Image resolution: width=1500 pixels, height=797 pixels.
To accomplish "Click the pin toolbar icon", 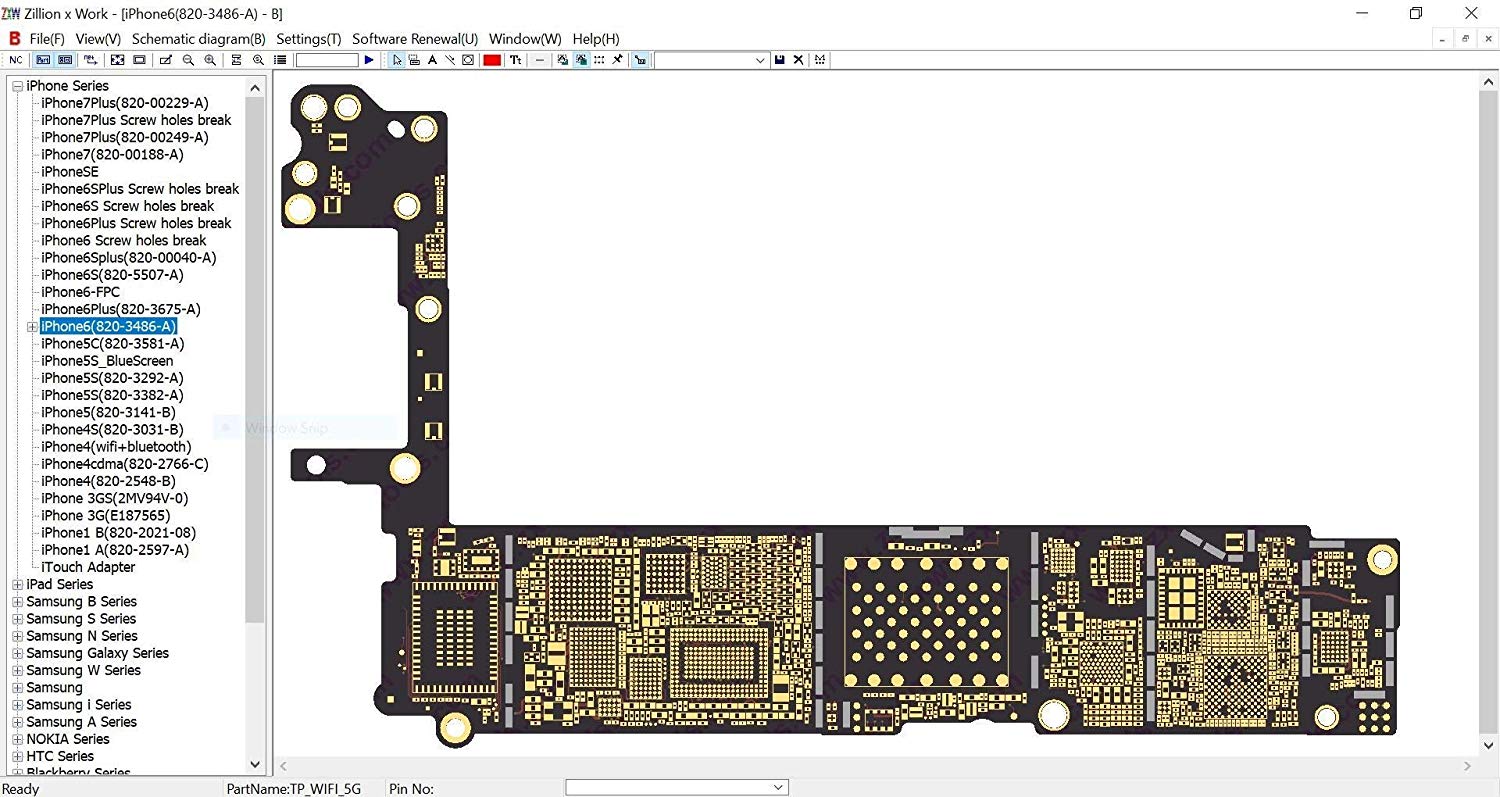I will pos(617,60).
